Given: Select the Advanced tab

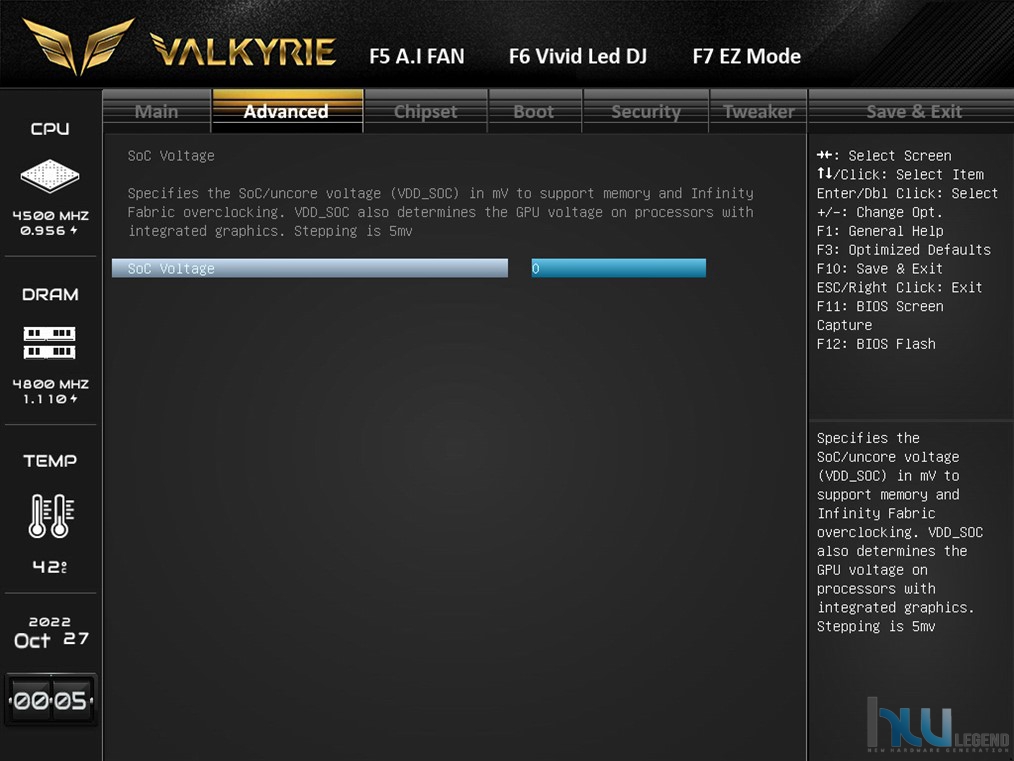Looking at the screenshot, I should pos(286,112).
